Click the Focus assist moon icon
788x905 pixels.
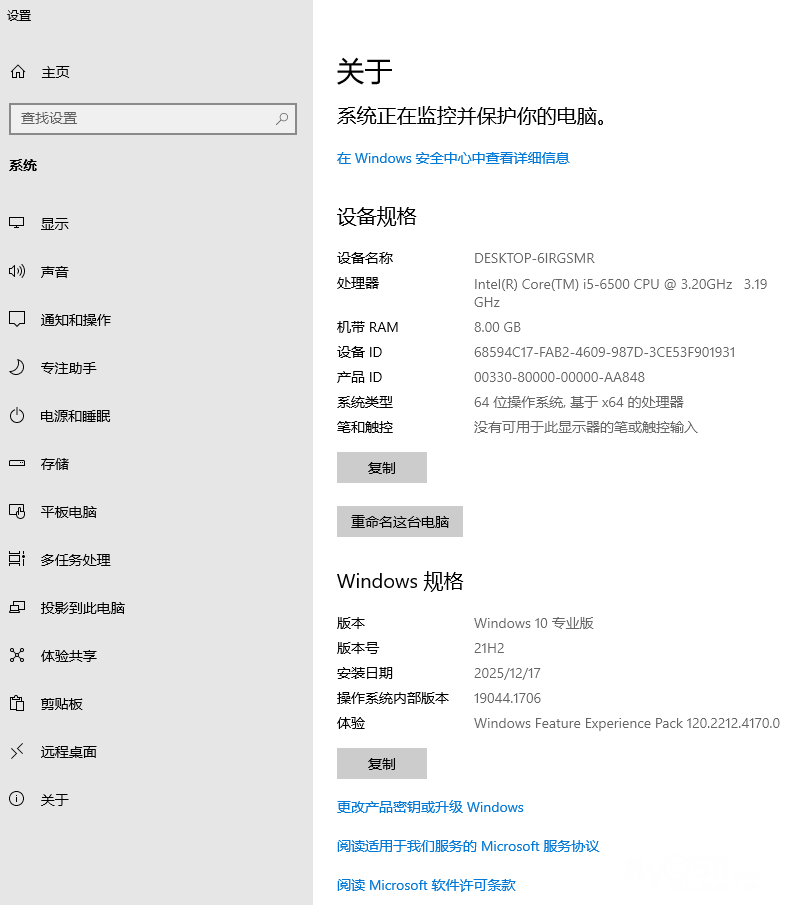[17, 368]
